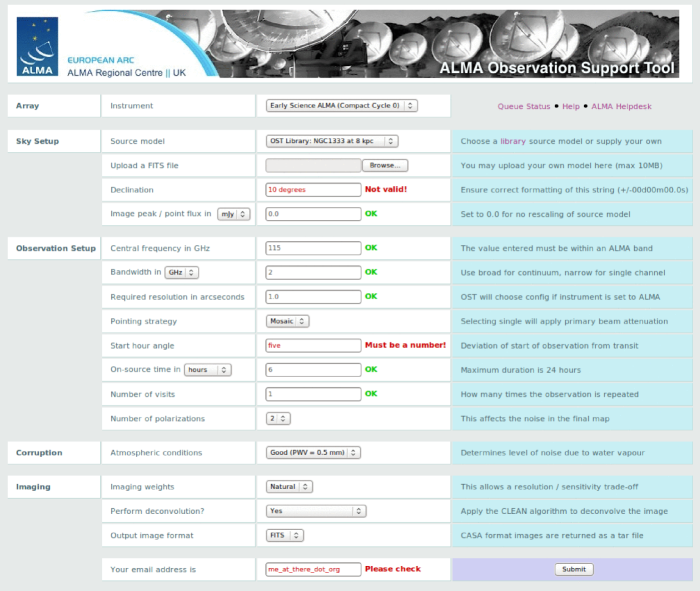Click the Declination input field

tap(312, 189)
